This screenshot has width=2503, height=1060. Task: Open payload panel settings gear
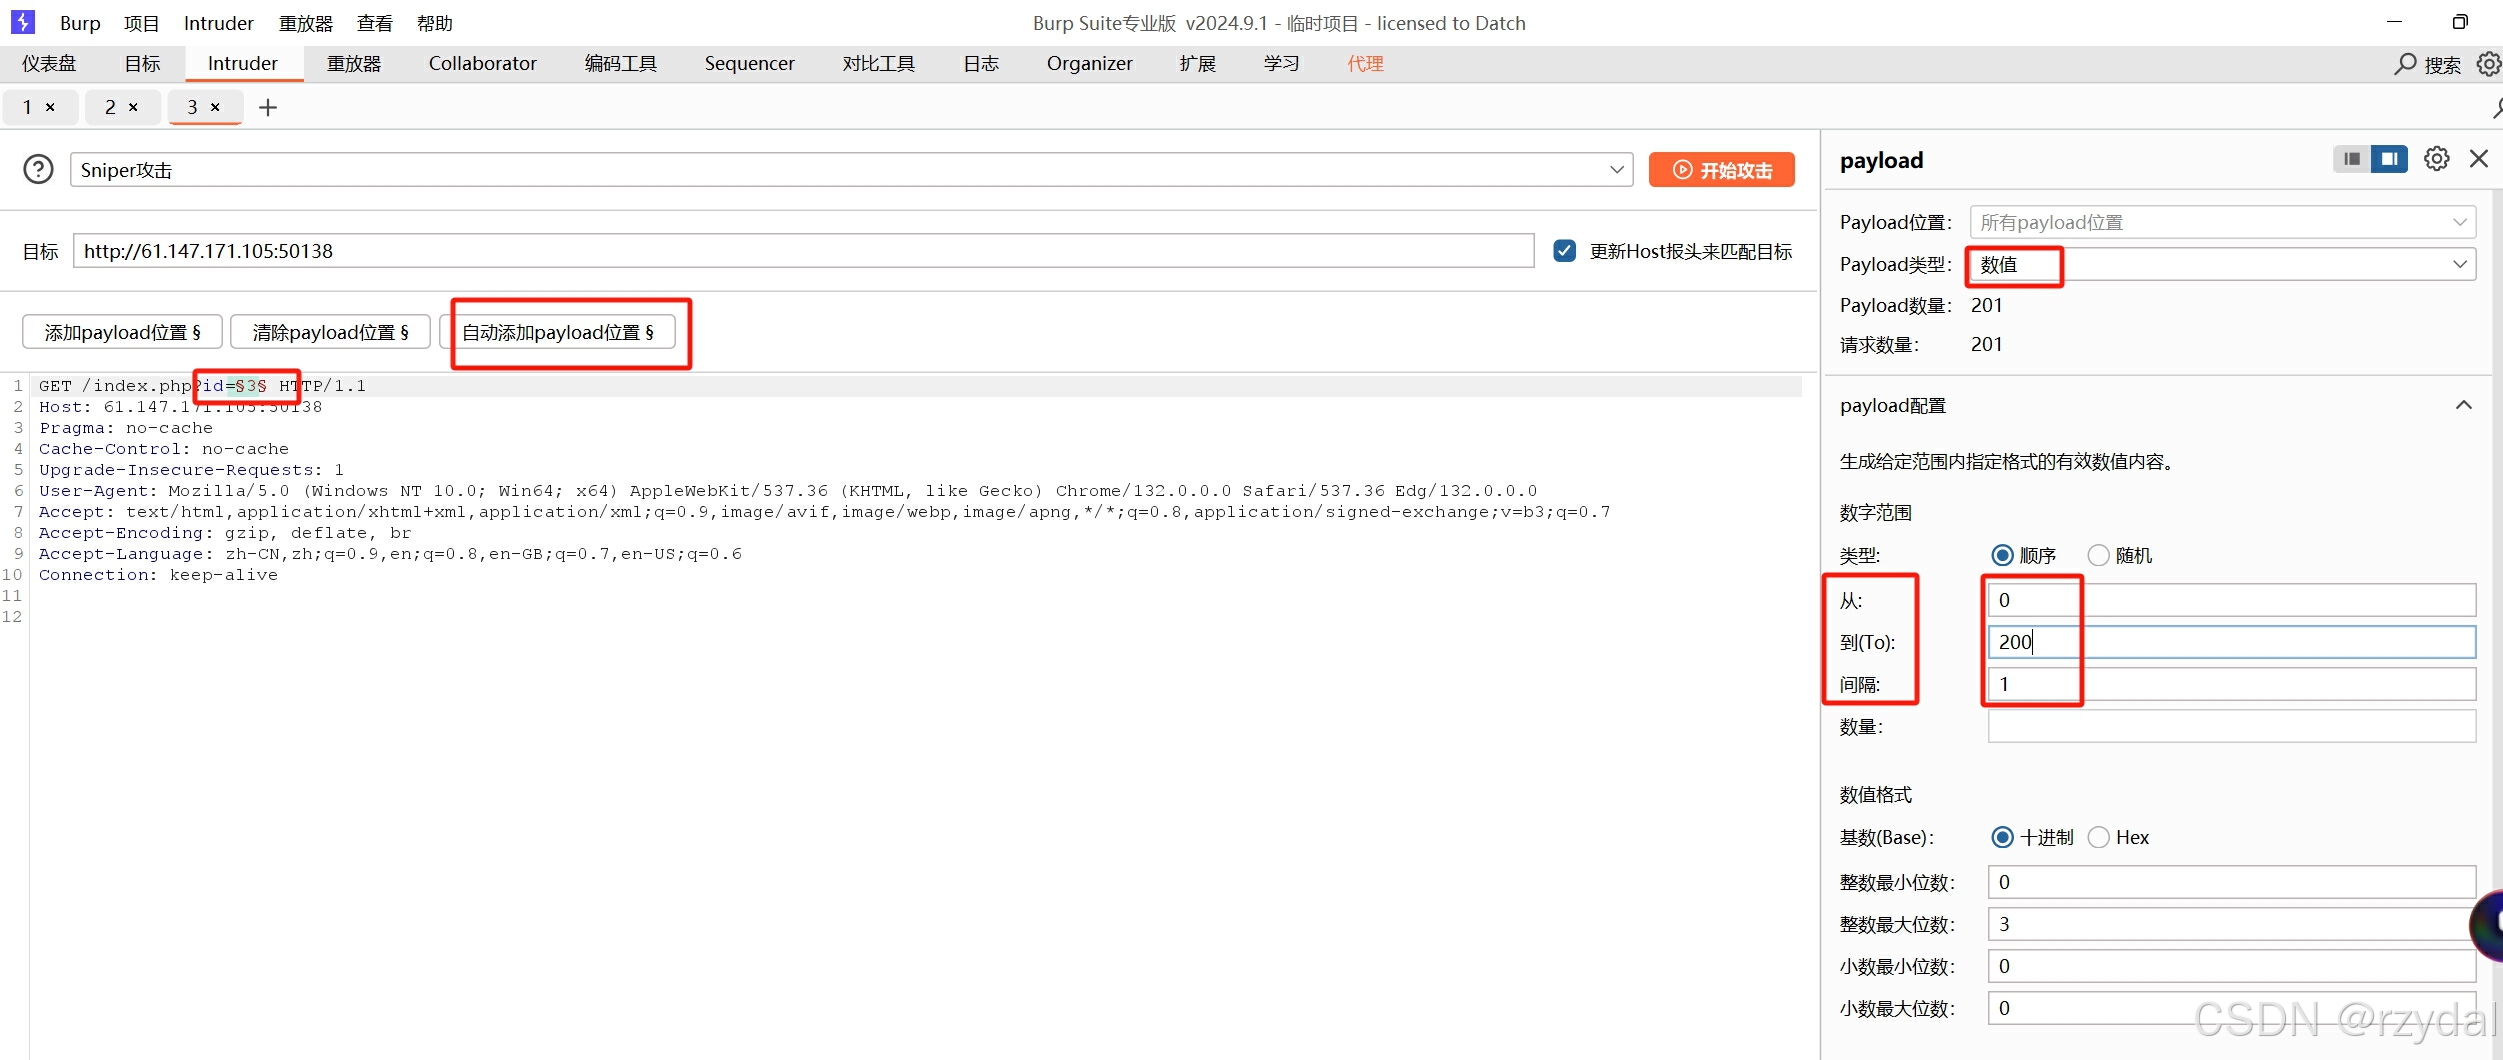coord(2437,159)
